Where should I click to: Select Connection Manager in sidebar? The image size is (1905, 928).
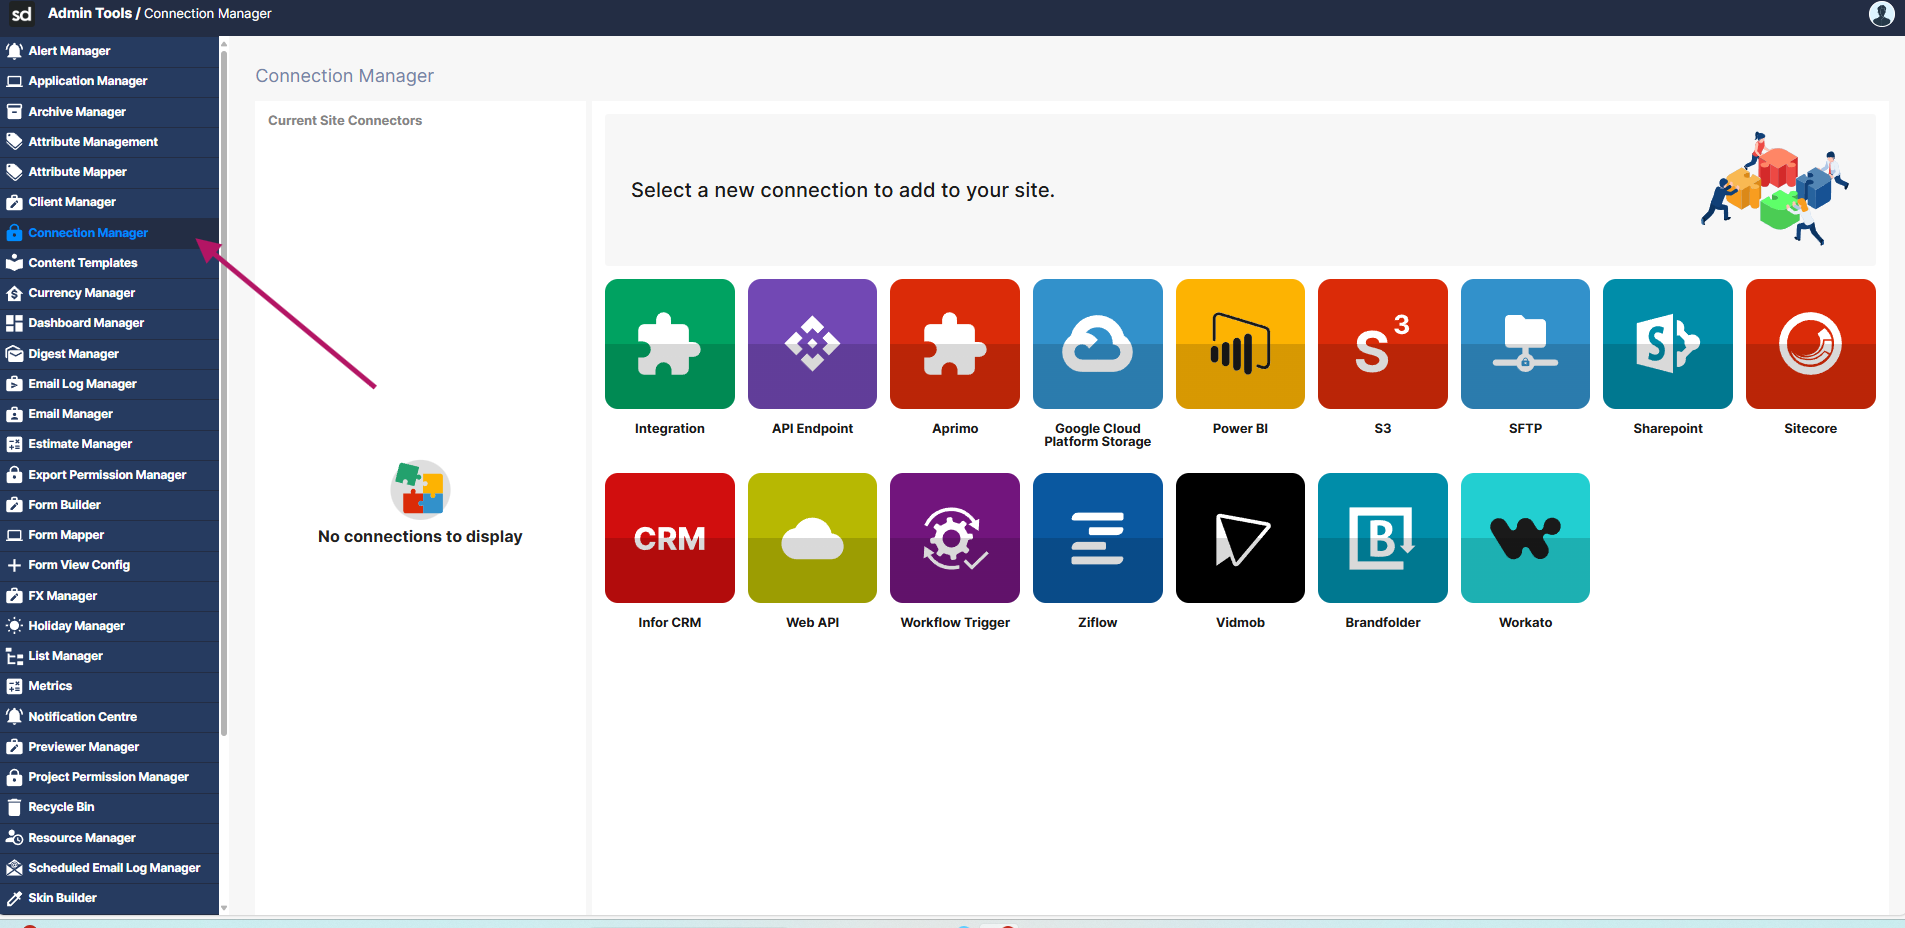click(x=109, y=233)
